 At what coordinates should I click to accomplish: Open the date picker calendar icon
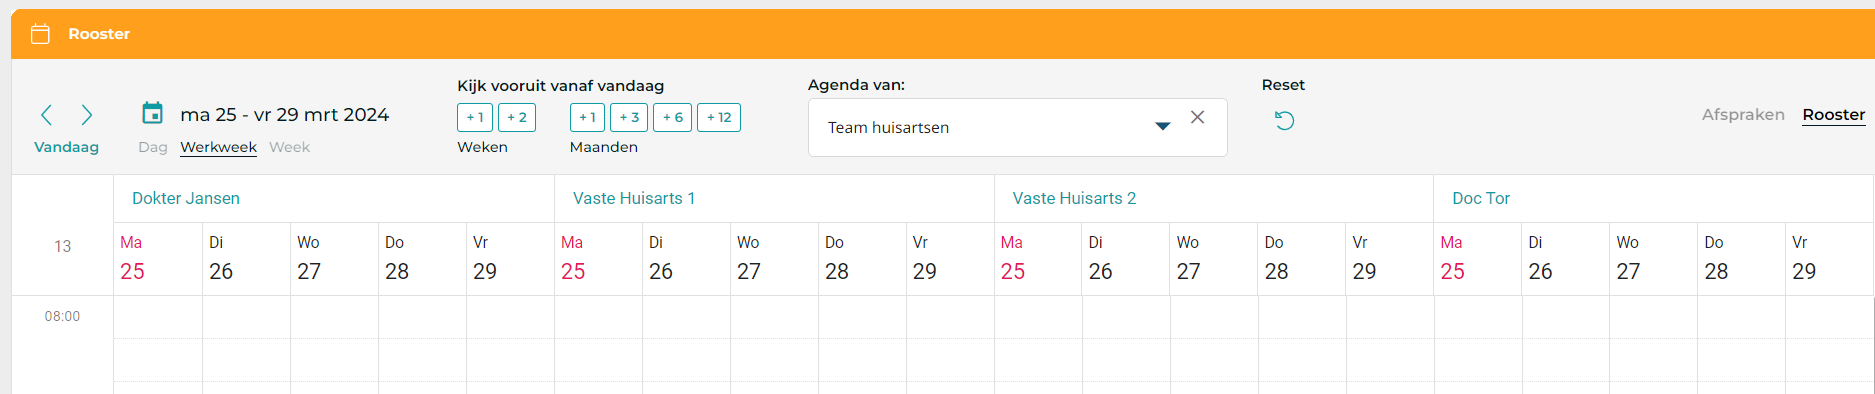[152, 113]
